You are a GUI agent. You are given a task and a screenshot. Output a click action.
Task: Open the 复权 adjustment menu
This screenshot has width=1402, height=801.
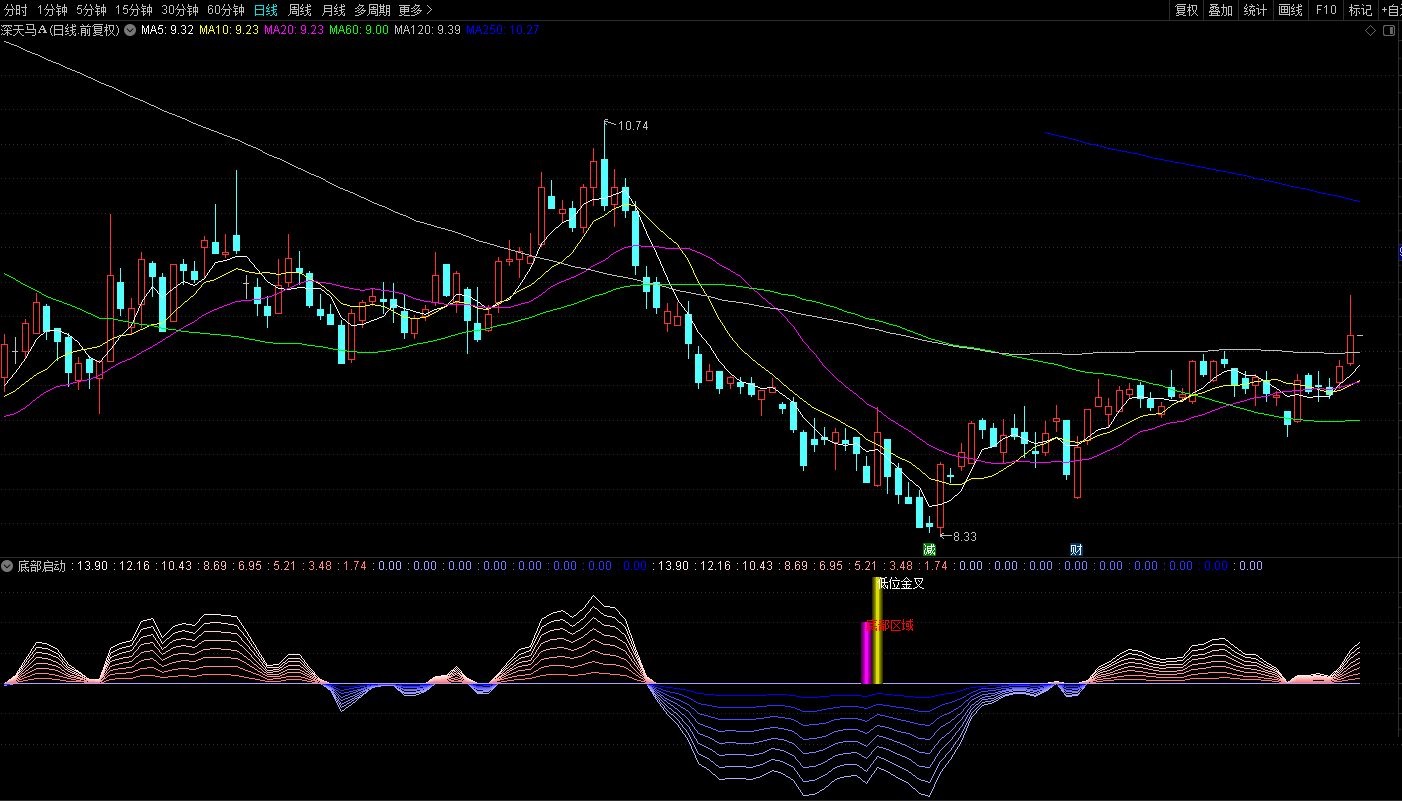click(1186, 10)
